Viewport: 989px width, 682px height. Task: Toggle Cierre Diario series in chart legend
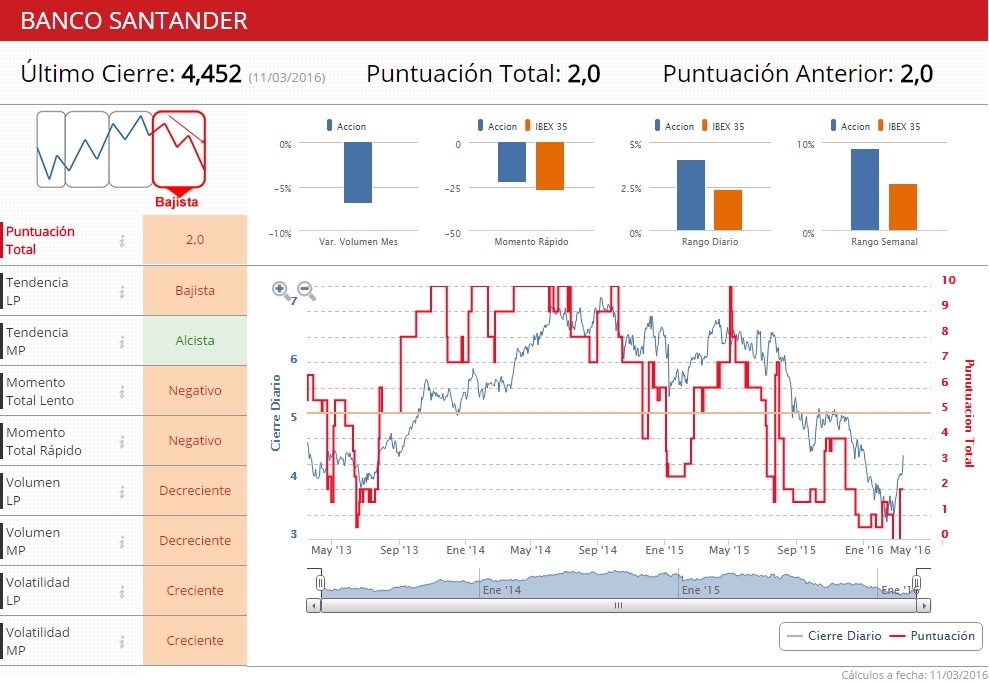click(834, 636)
